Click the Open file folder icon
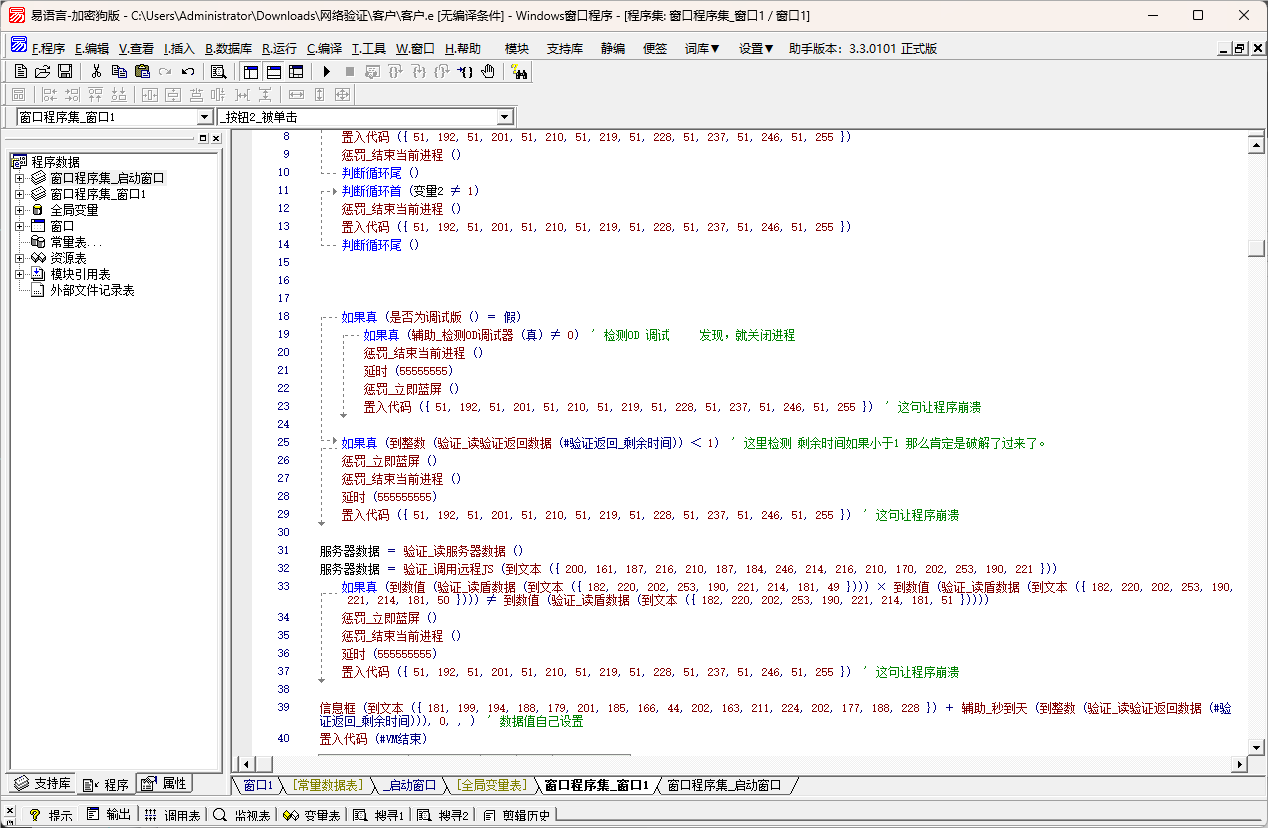Screen dimensions: 1268x828 coord(42,71)
